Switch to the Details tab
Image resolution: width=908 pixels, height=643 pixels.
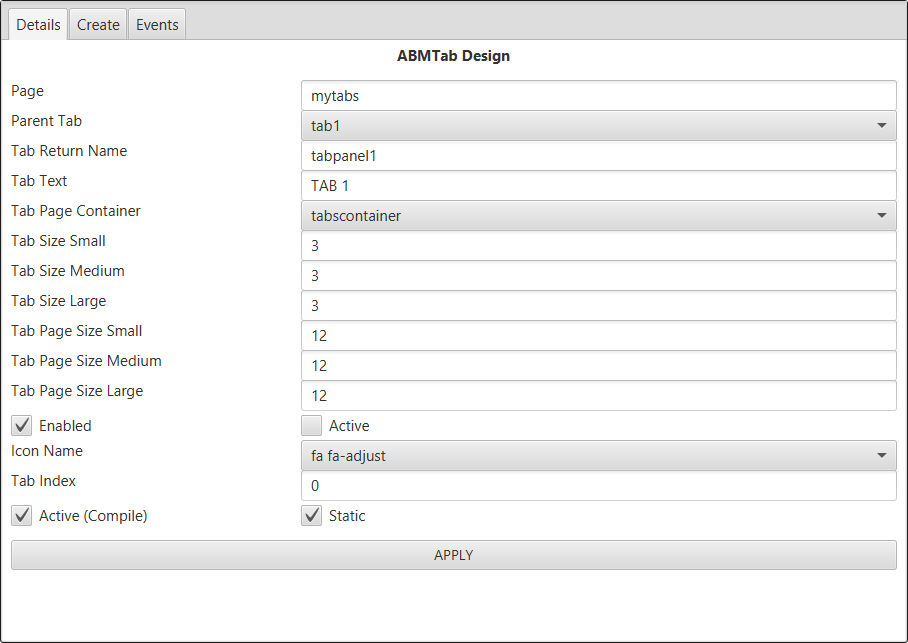tap(38, 25)
